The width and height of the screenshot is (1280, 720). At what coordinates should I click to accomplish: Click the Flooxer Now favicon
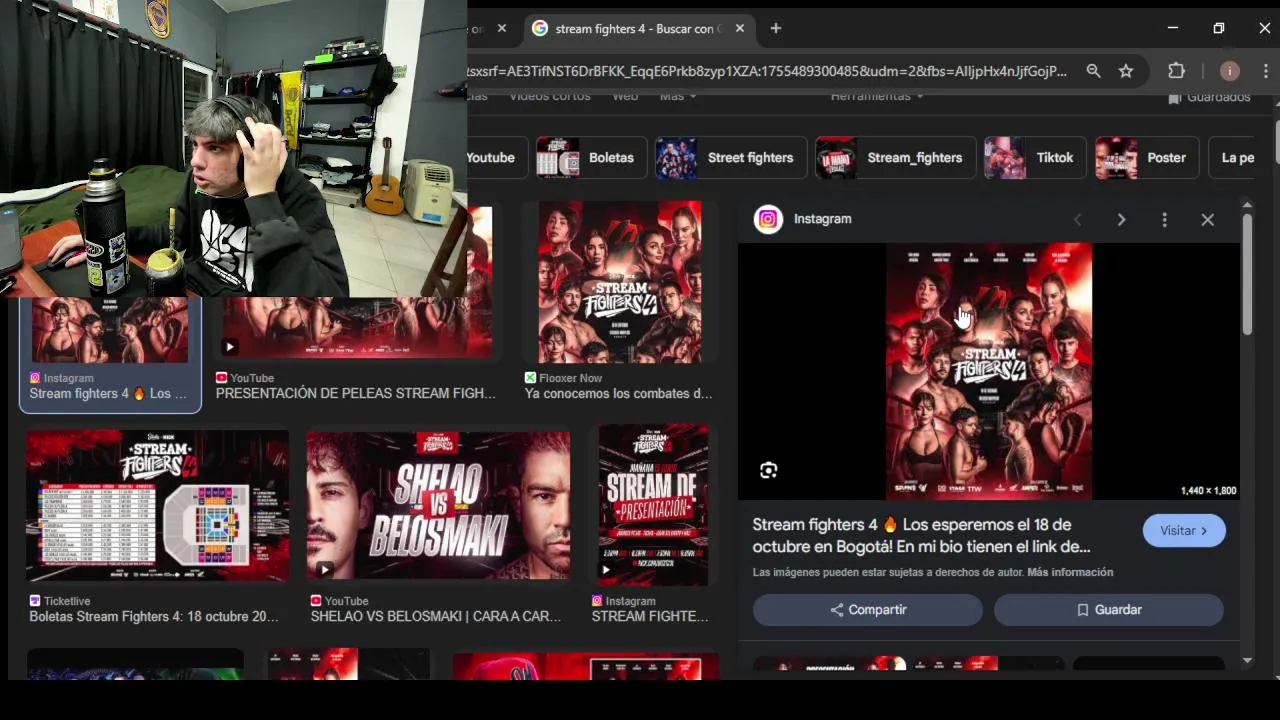(x=530, y=378)
